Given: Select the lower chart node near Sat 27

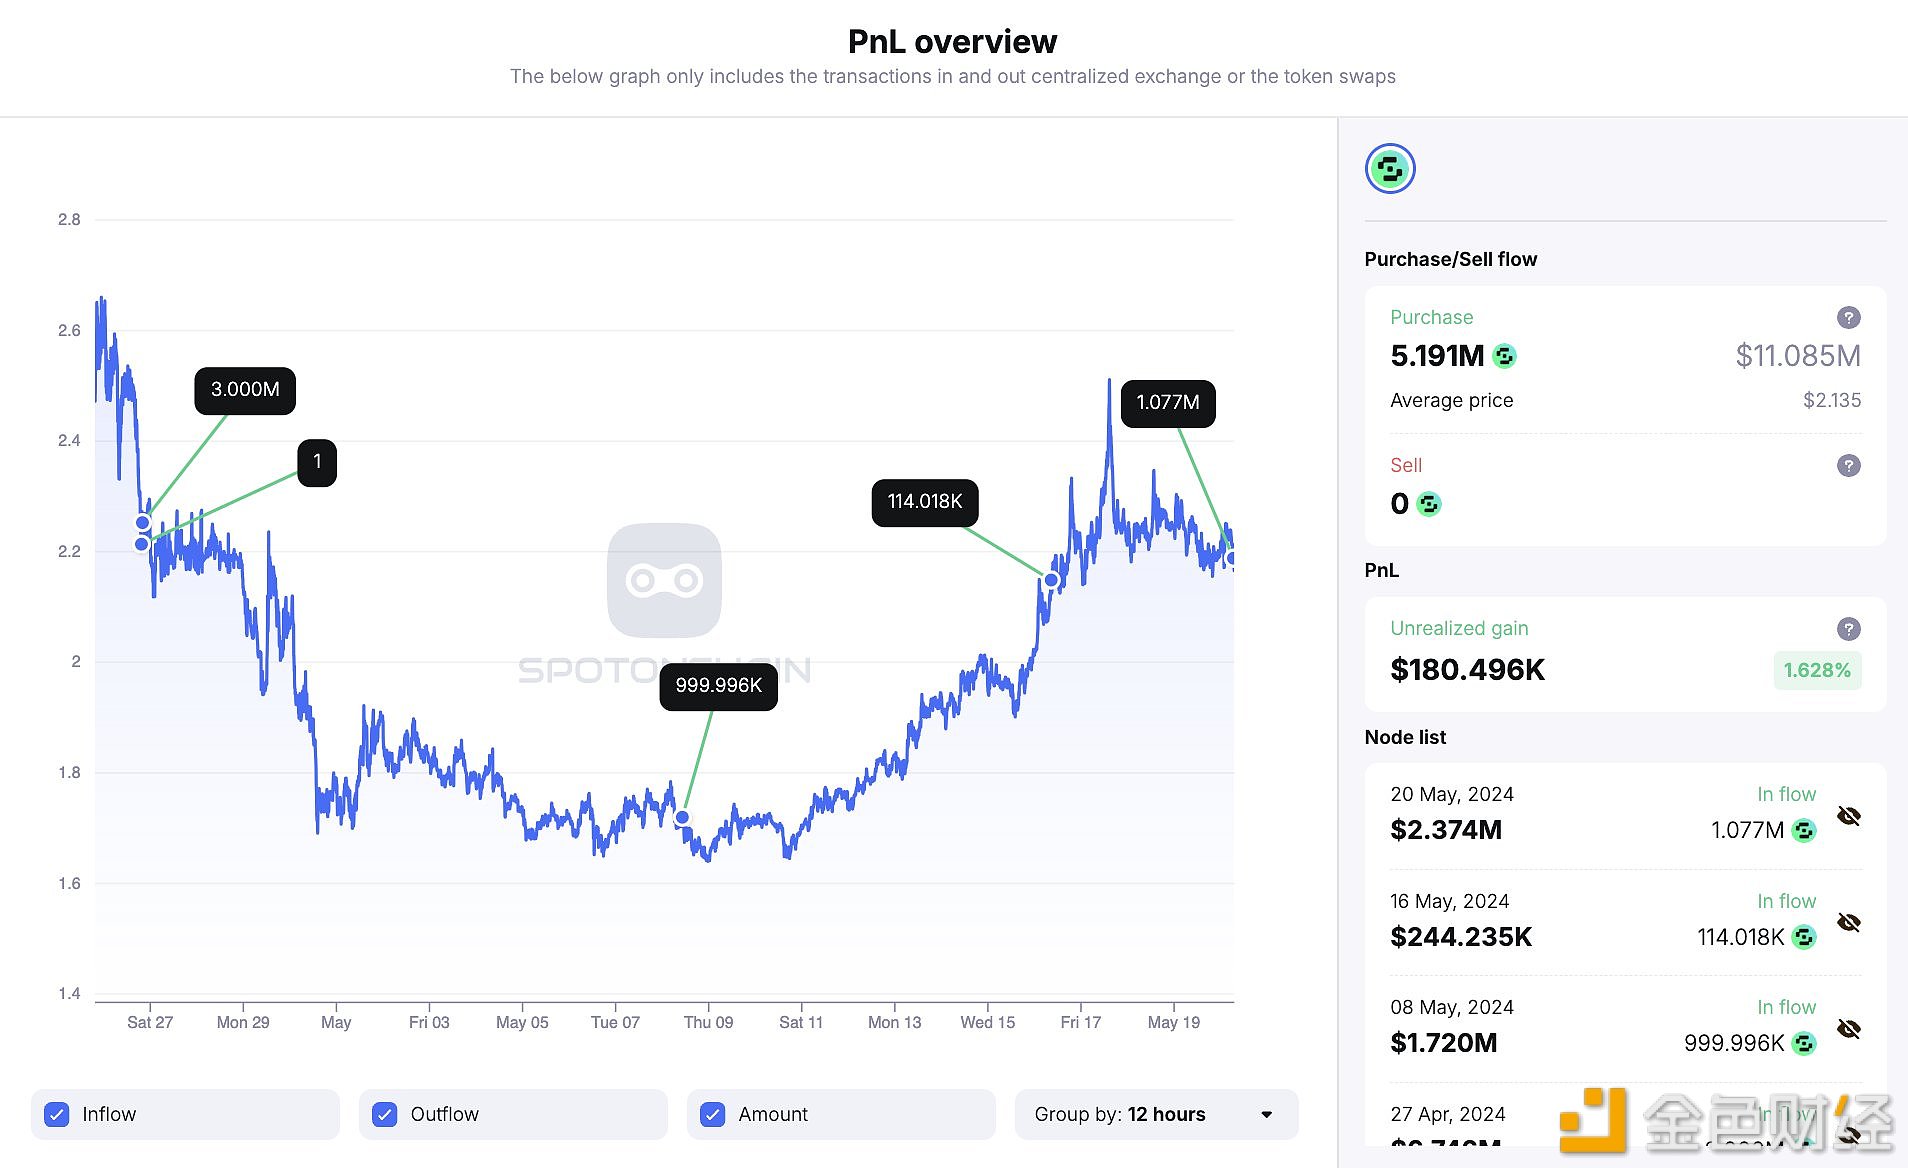Looking at the screenshot, I should coord(142,544).
